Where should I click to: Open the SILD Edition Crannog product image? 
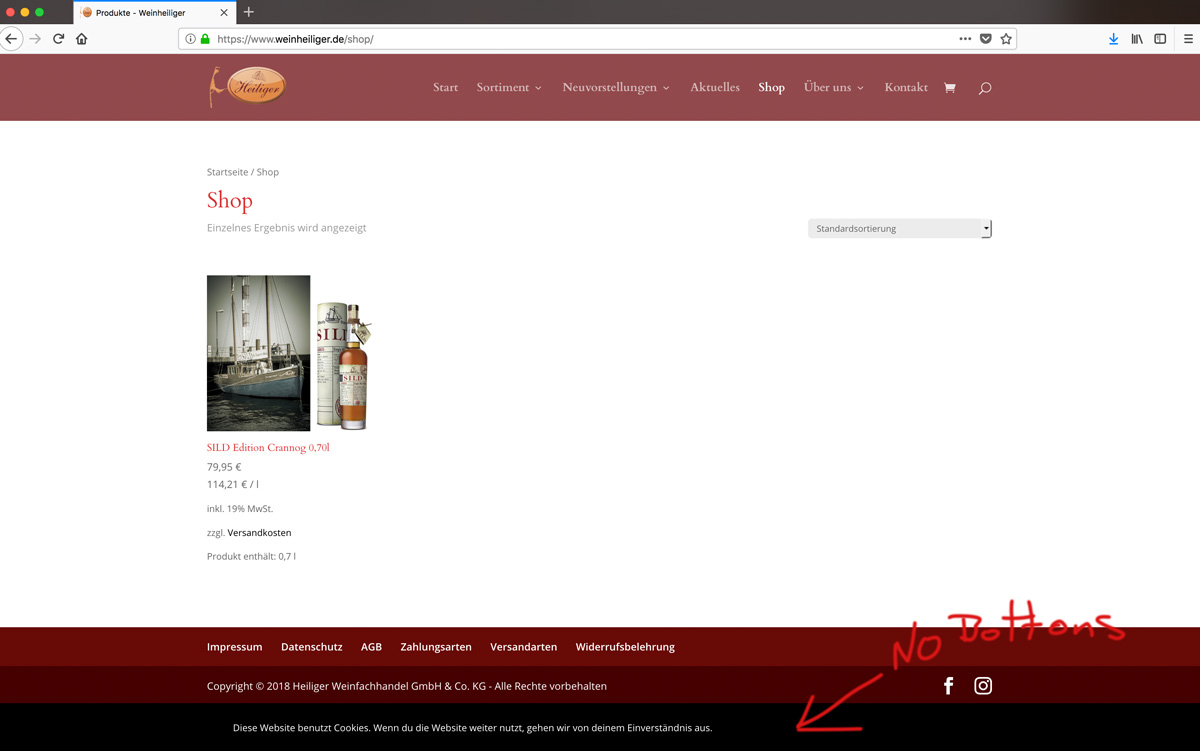pos(290,353)
